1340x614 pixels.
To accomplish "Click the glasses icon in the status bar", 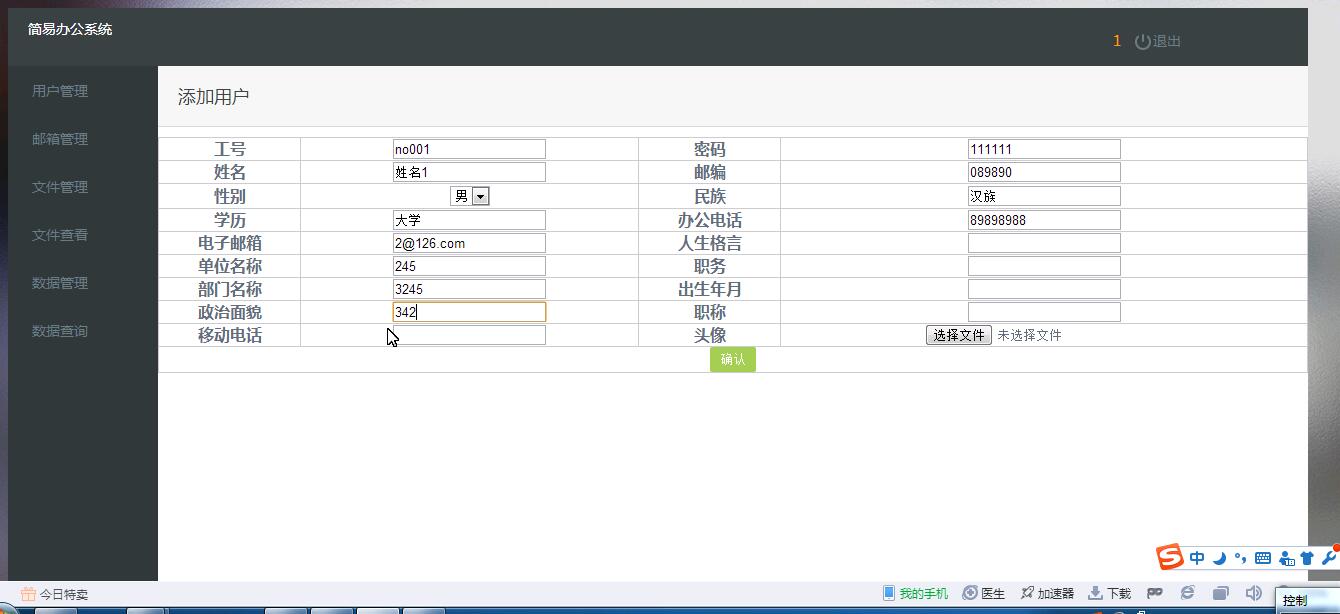I will pos(1154,593).
